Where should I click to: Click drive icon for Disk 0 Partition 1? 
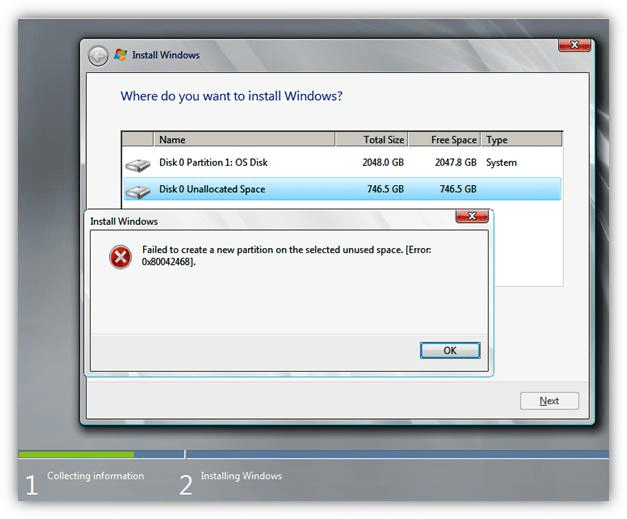click(x=138, y=164)
